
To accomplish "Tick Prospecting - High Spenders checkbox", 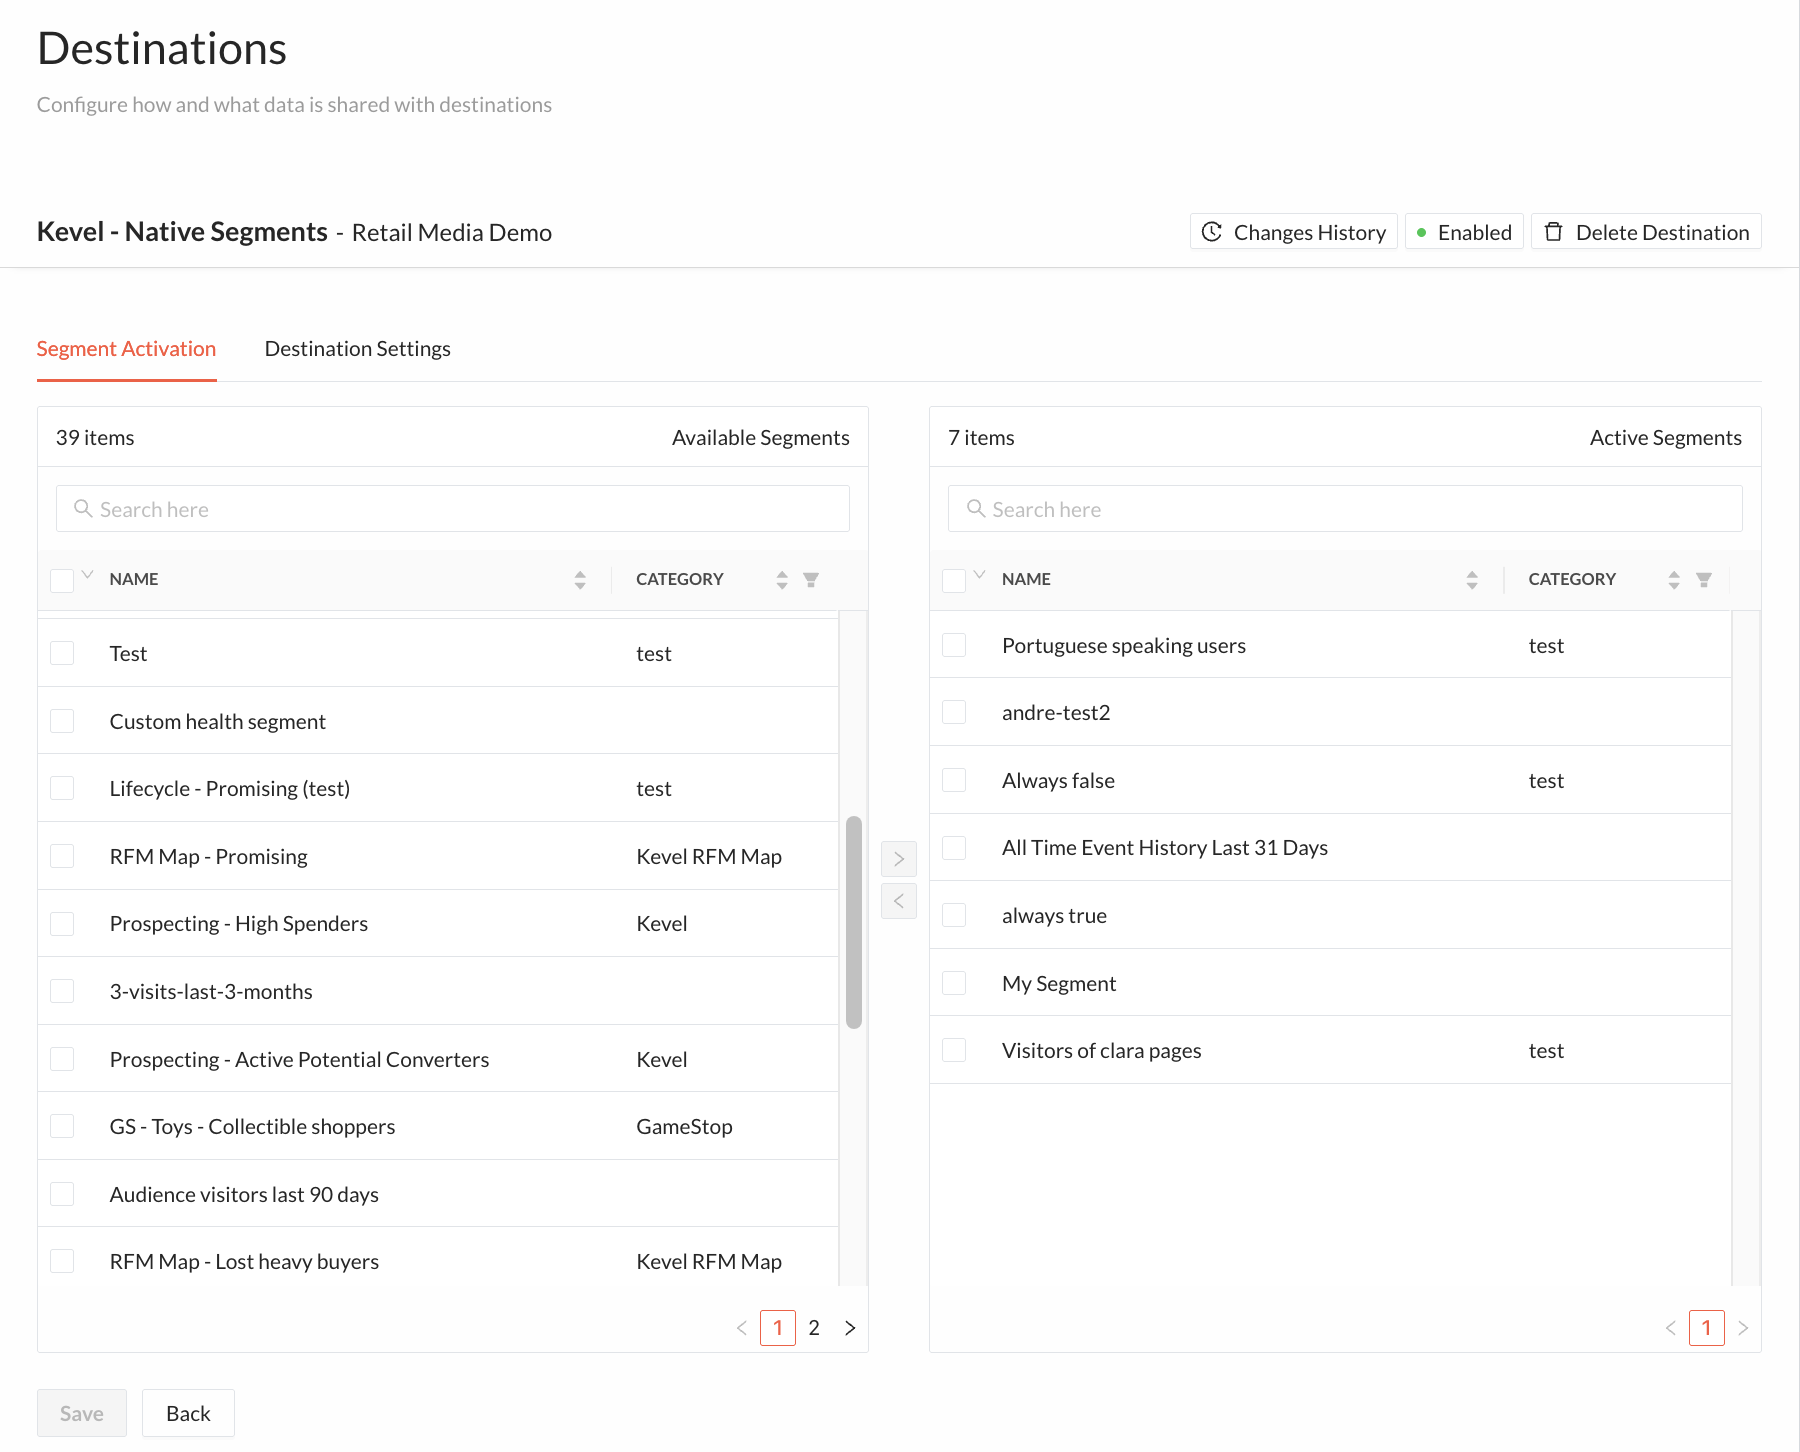I will [x=62, y=923].
